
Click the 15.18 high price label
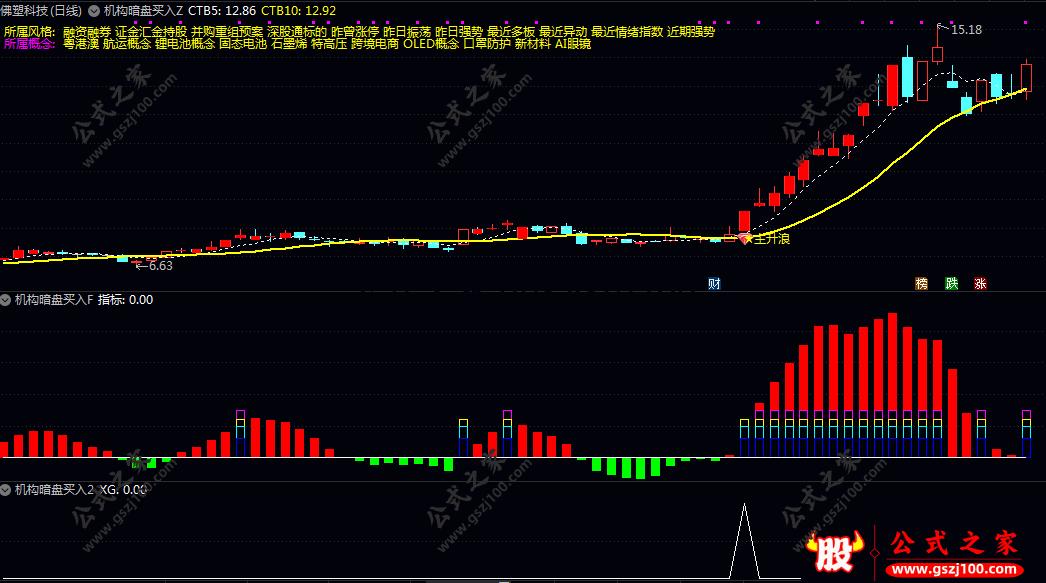[x=966, y=29]
